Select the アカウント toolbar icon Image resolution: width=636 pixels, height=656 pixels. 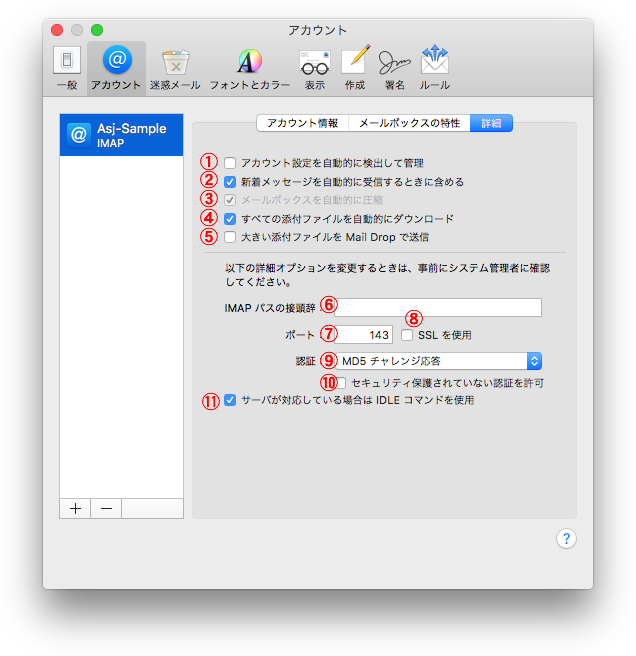pyautogui.click(x=116, y=68)
